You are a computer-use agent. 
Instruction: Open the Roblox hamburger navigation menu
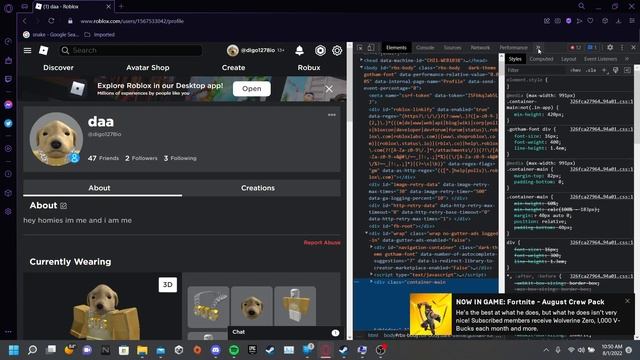(27, 50)
